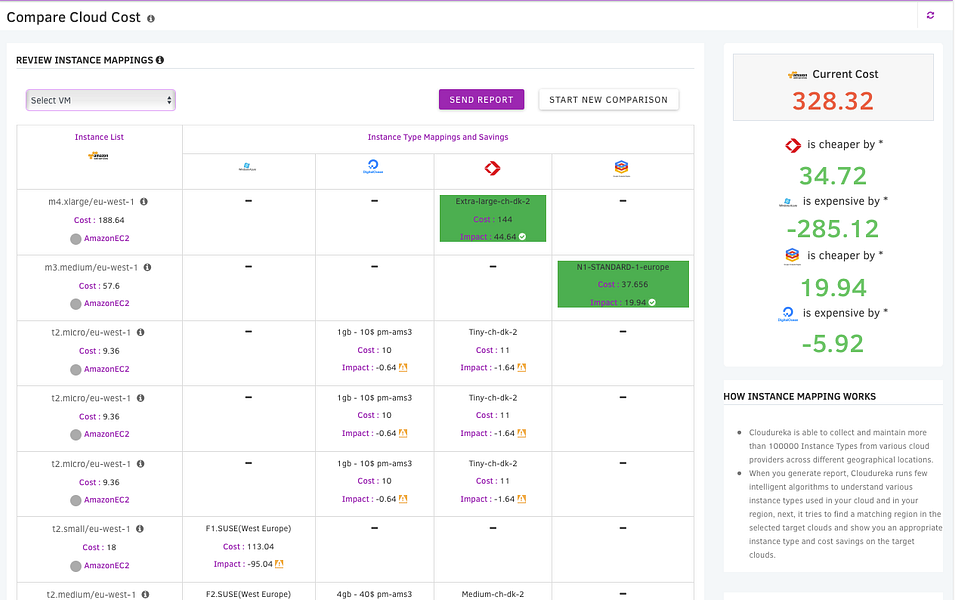The height and width of the screenshot is (600, 955).
Task: Click checkmark icon beside Impact 44.64
Action: (x=522, y=237)
